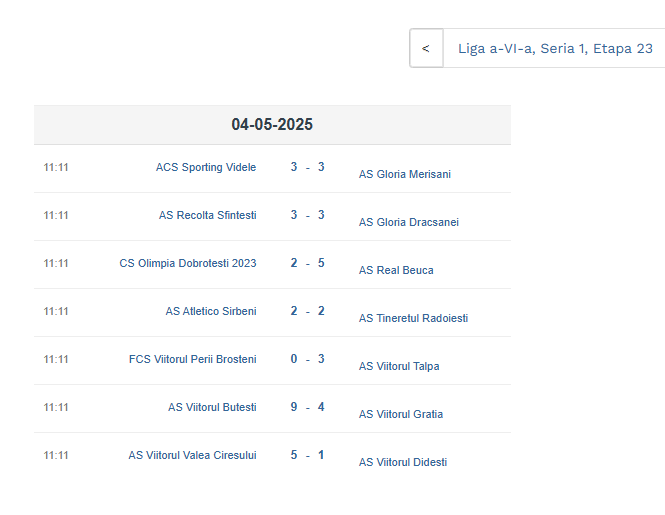This screenshot has width=665, height=515.
Task: Open the FCS Viitorul Perii Brosteni link
Action: (x=193, y=359)
